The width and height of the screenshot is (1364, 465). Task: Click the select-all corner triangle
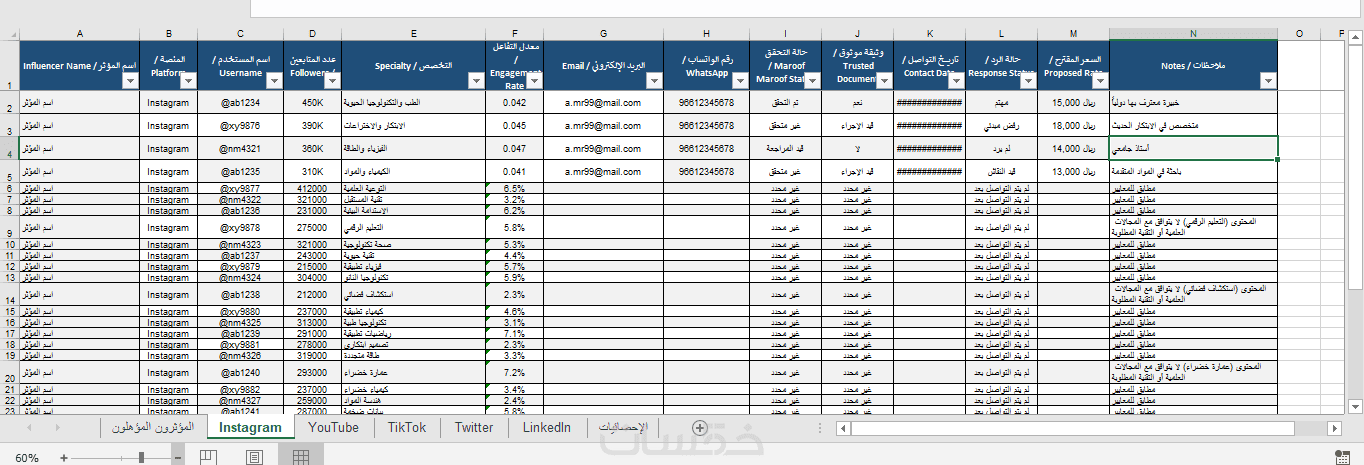(9, 34)
